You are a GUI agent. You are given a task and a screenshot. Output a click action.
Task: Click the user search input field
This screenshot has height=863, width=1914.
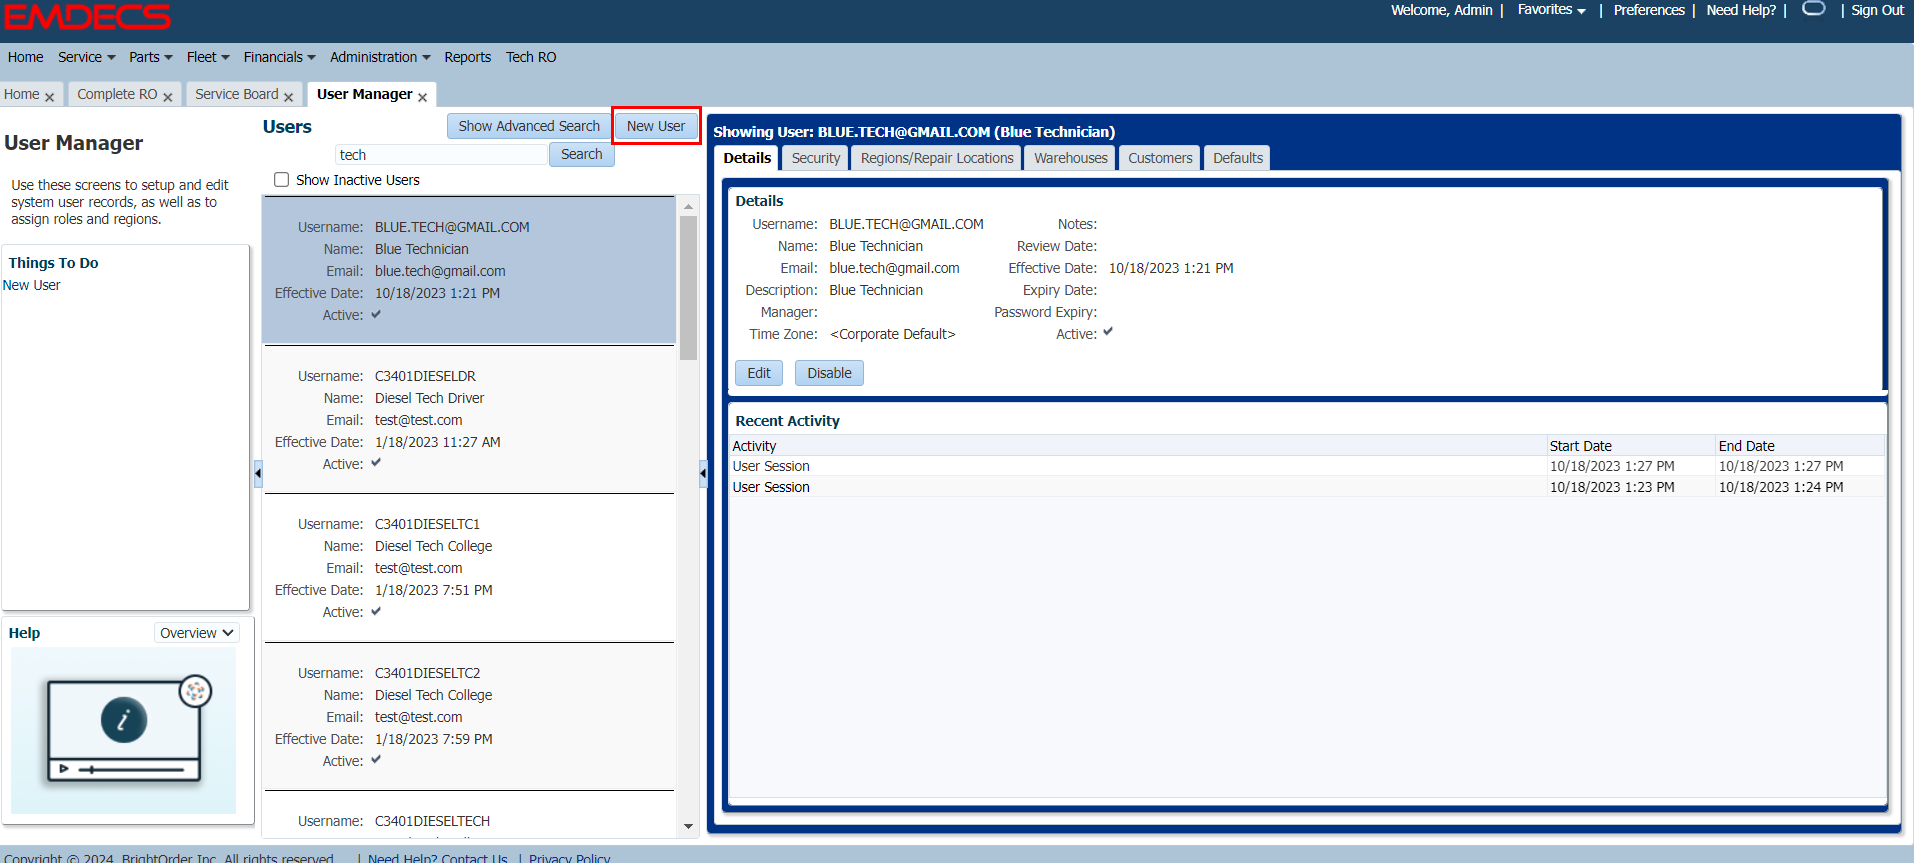click(441, 155)
